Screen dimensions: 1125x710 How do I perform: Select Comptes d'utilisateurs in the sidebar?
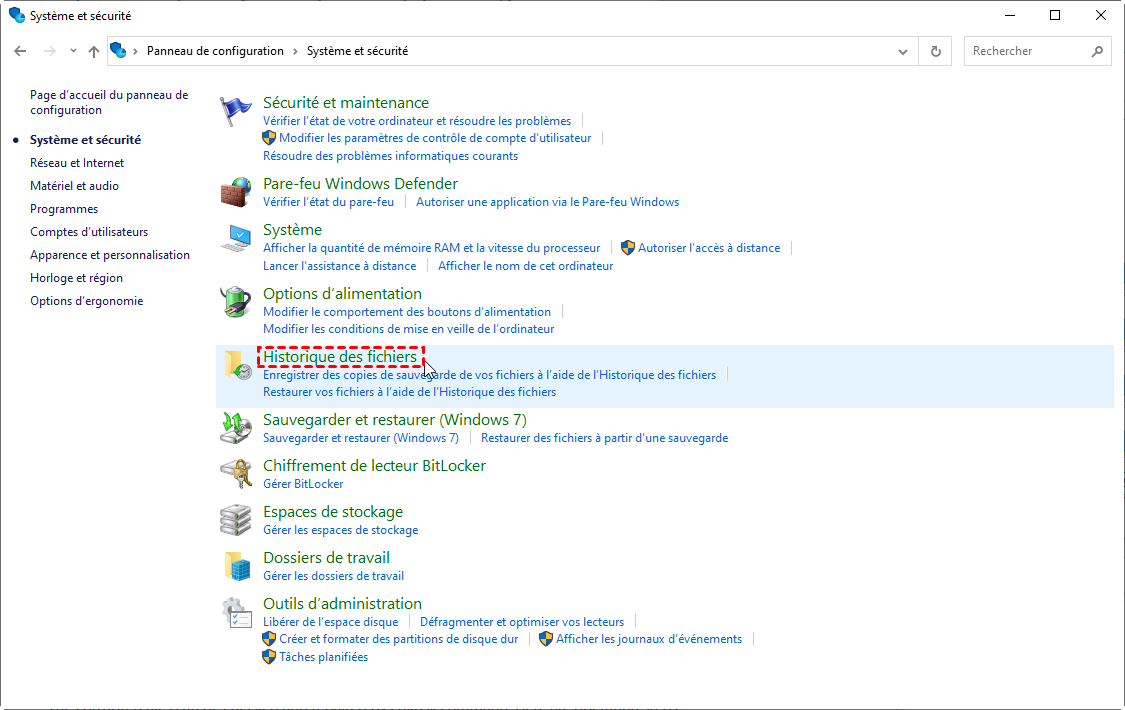coord(89,232)
